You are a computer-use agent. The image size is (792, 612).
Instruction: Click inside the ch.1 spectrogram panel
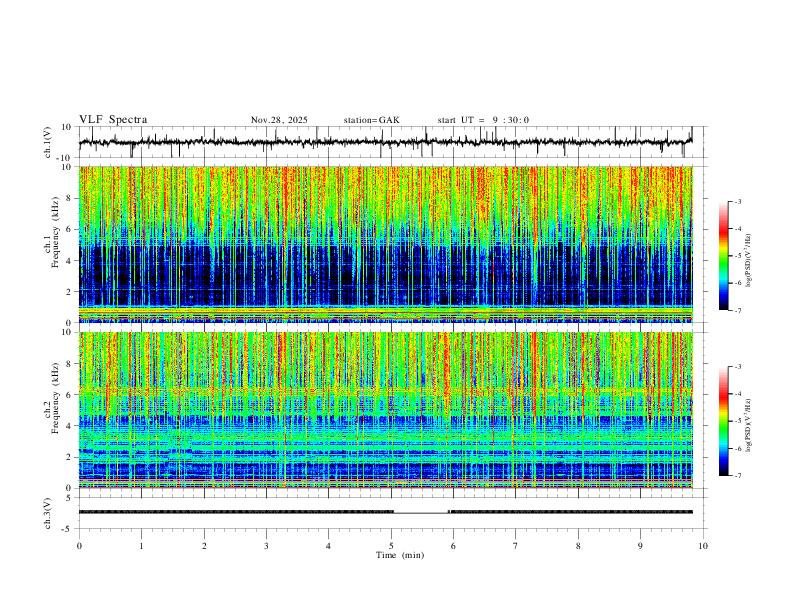point(385,244)
